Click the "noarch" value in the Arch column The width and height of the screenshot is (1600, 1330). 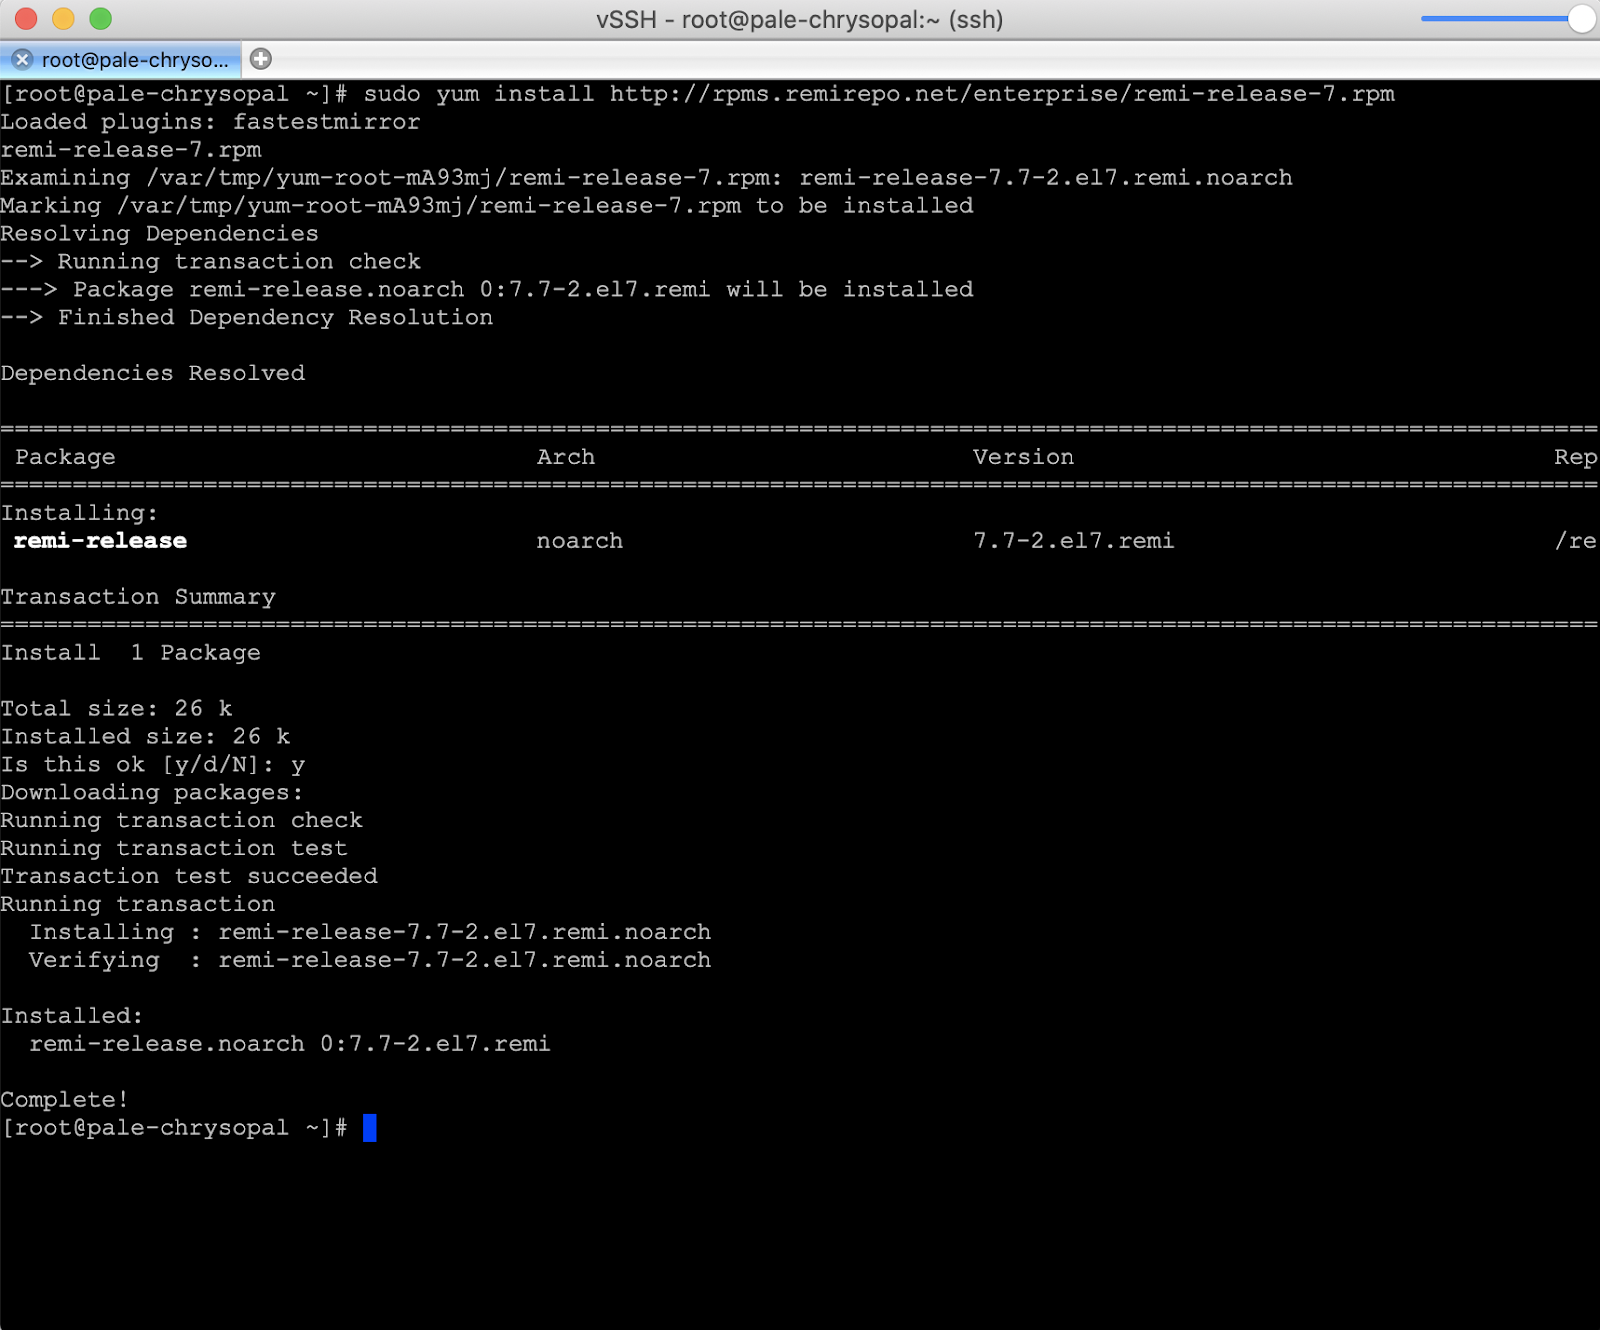click(580, 542)
